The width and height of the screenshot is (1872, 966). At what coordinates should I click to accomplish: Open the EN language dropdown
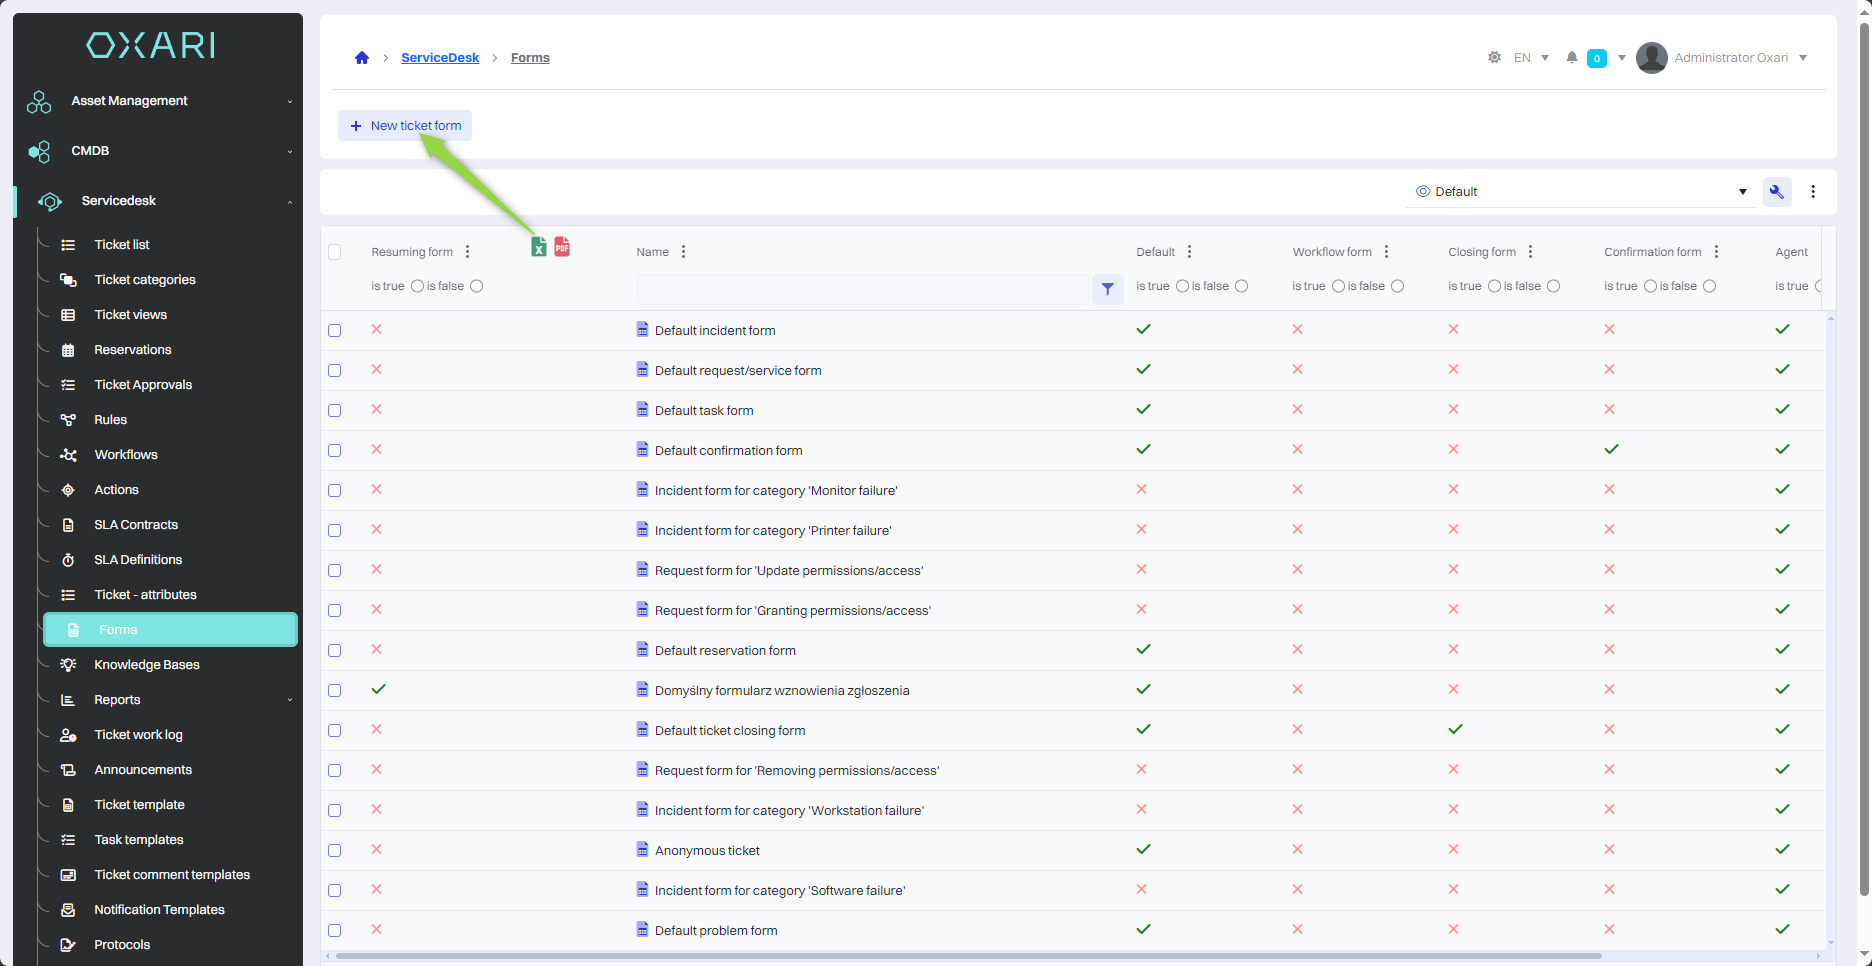[x=1531, y=58]
